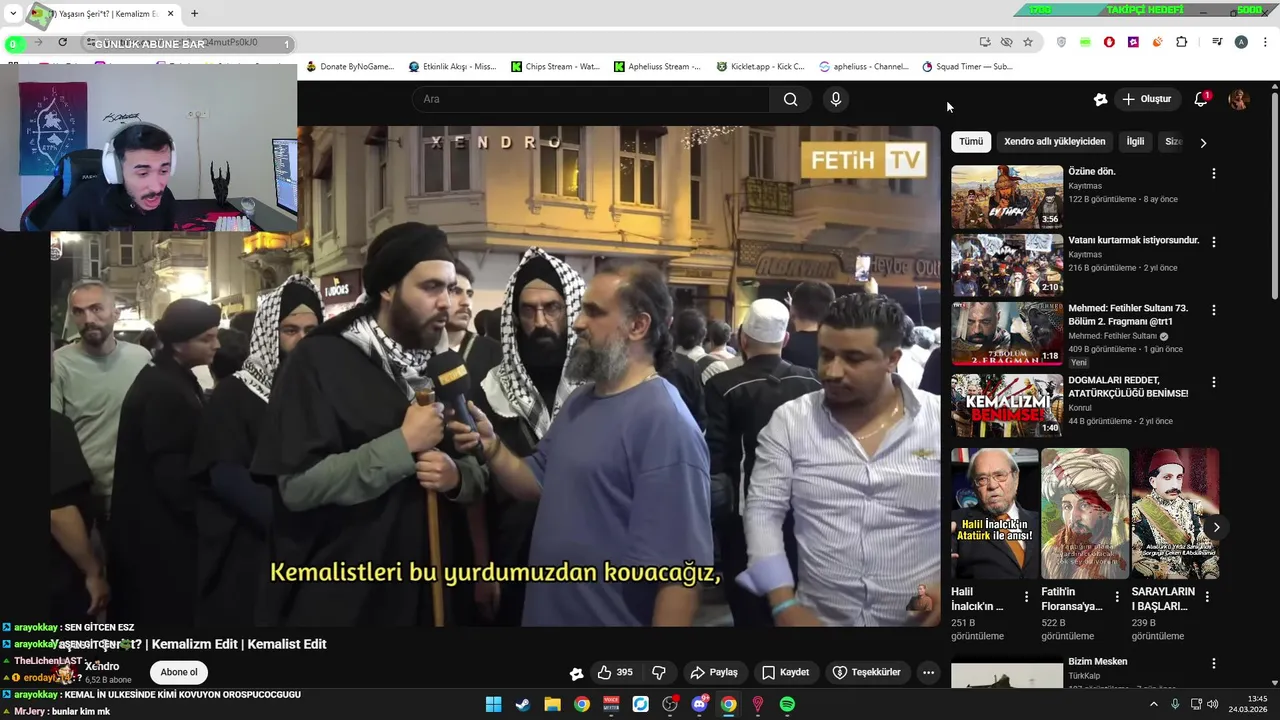This screenshot has width=1280, height=720.
Task: Click the sparkle icon beside Oluştur
Action: click(x=1100, y=99)
